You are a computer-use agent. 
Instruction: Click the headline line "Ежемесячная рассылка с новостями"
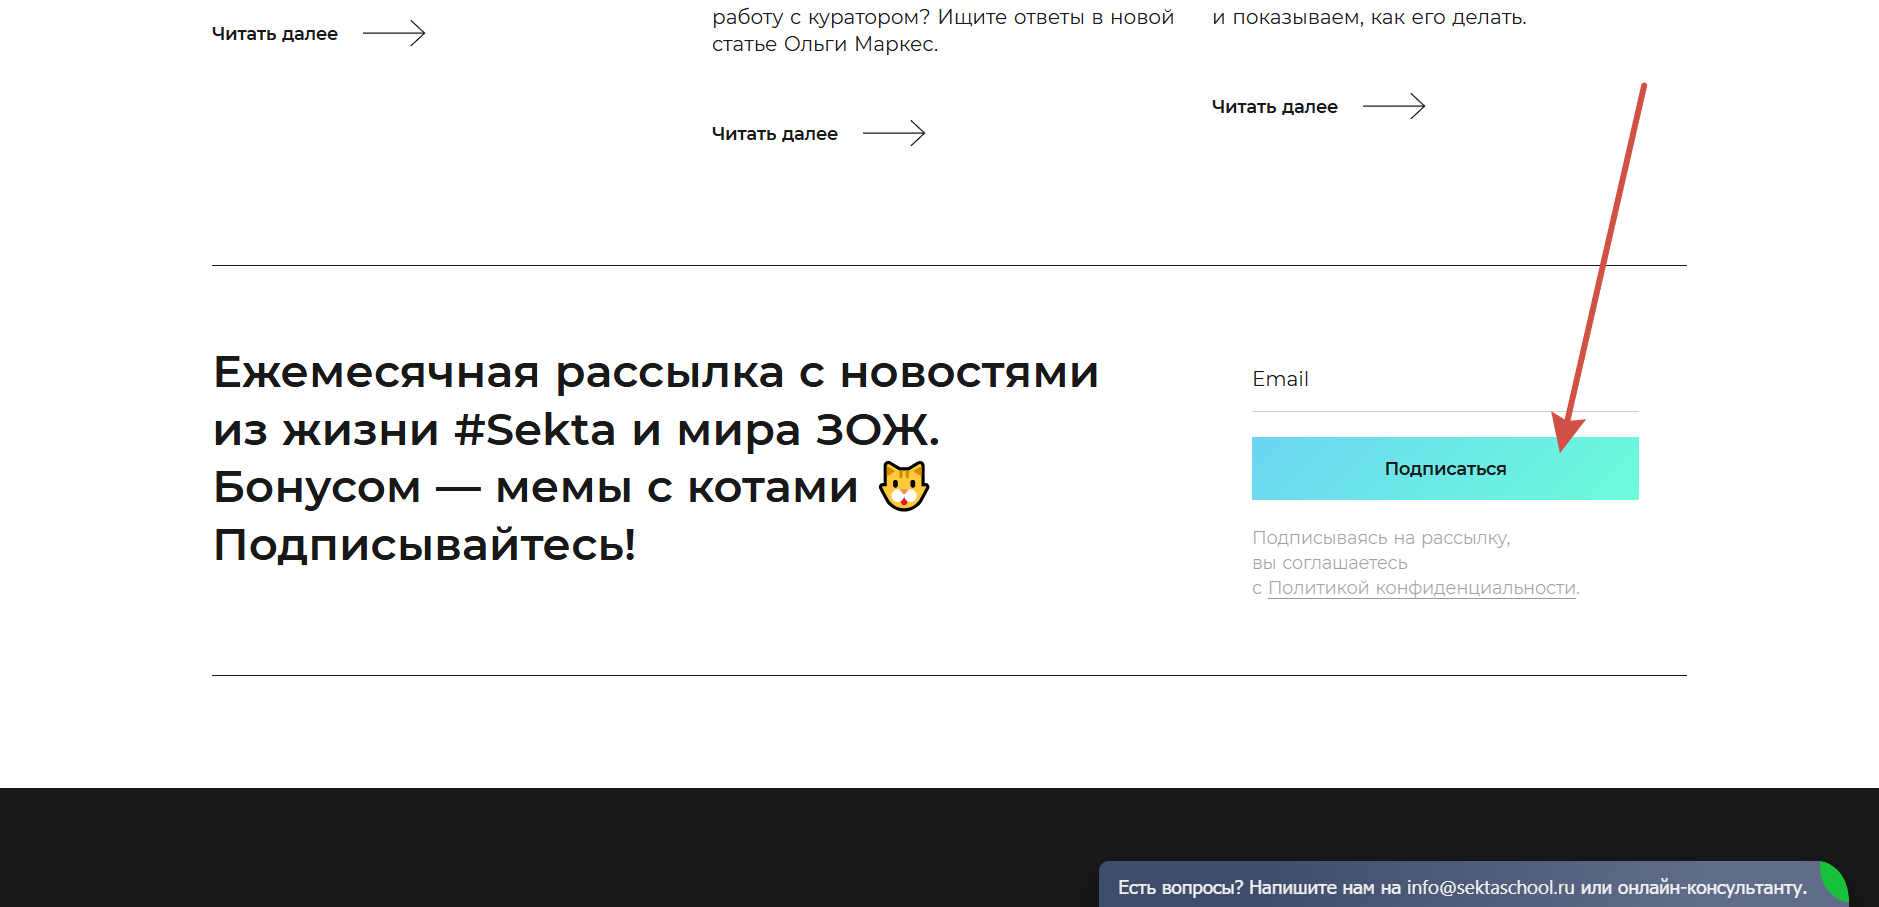(656, 372)
